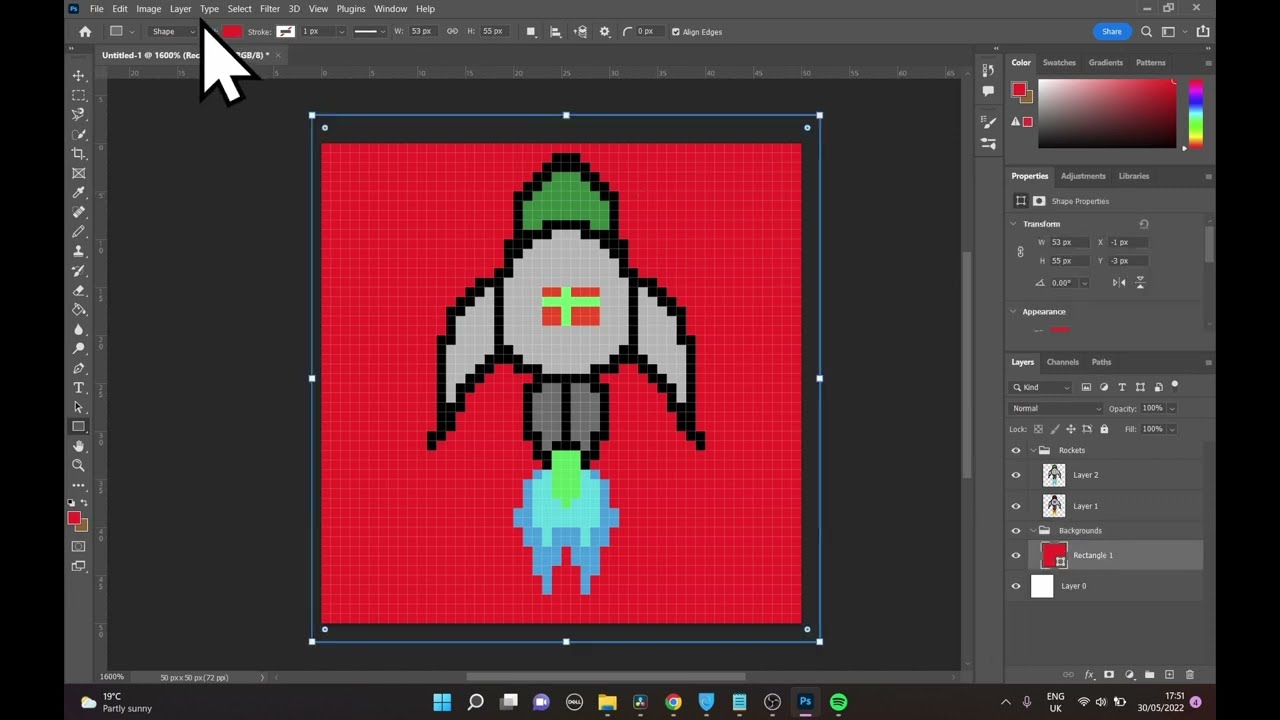
Task: Open the Fill percentage dropdown arrow
Action: [1172, 429]
